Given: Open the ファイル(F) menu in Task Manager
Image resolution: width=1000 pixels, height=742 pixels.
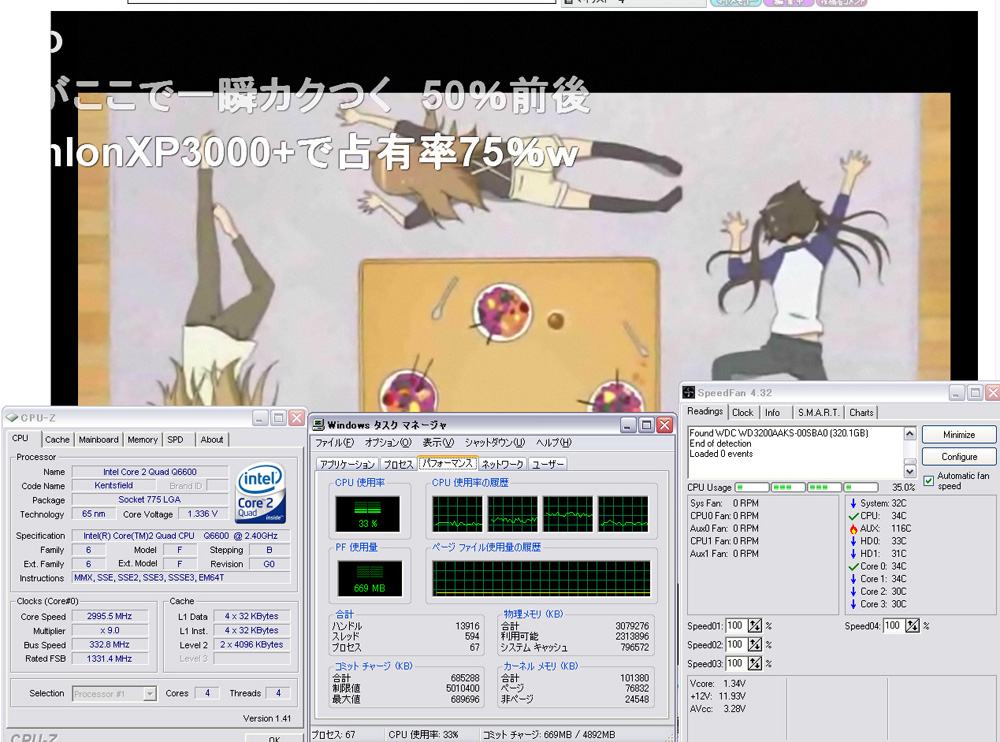Looking at the screenshot, I should click(334, 443).
